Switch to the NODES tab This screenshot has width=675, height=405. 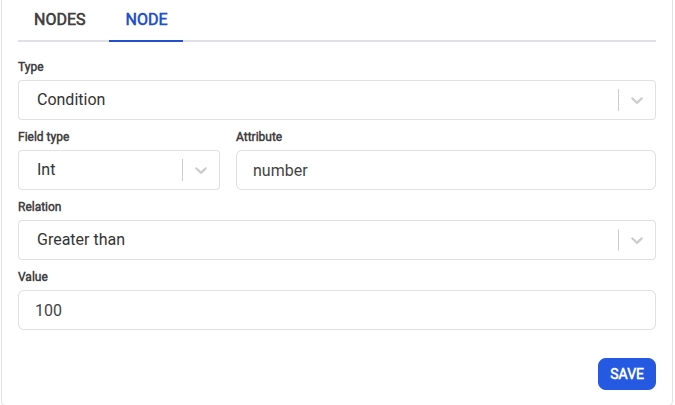coord(60,19)
